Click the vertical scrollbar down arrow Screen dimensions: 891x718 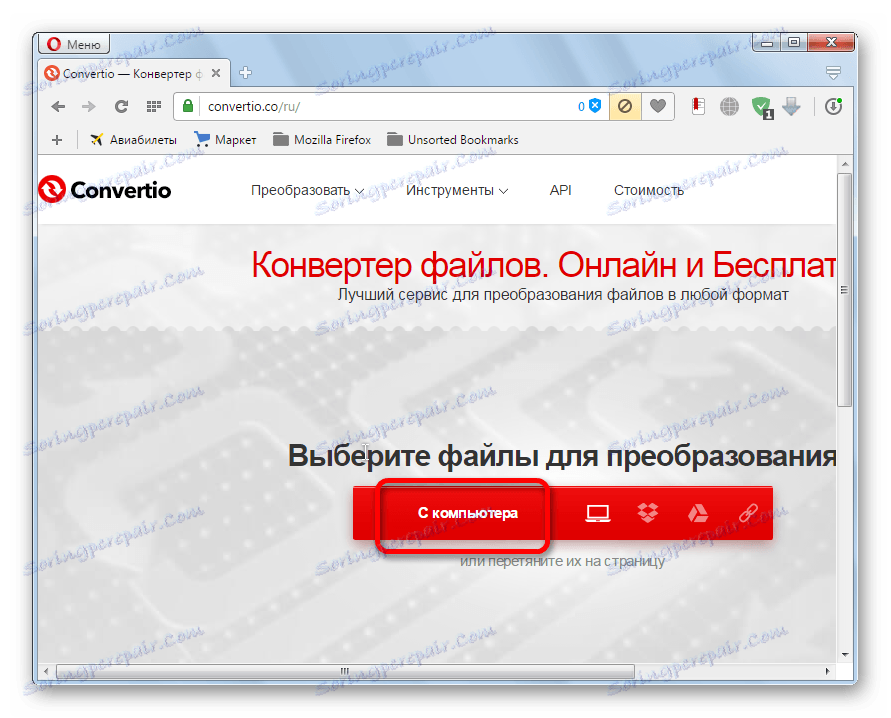[x=845, y=654]
